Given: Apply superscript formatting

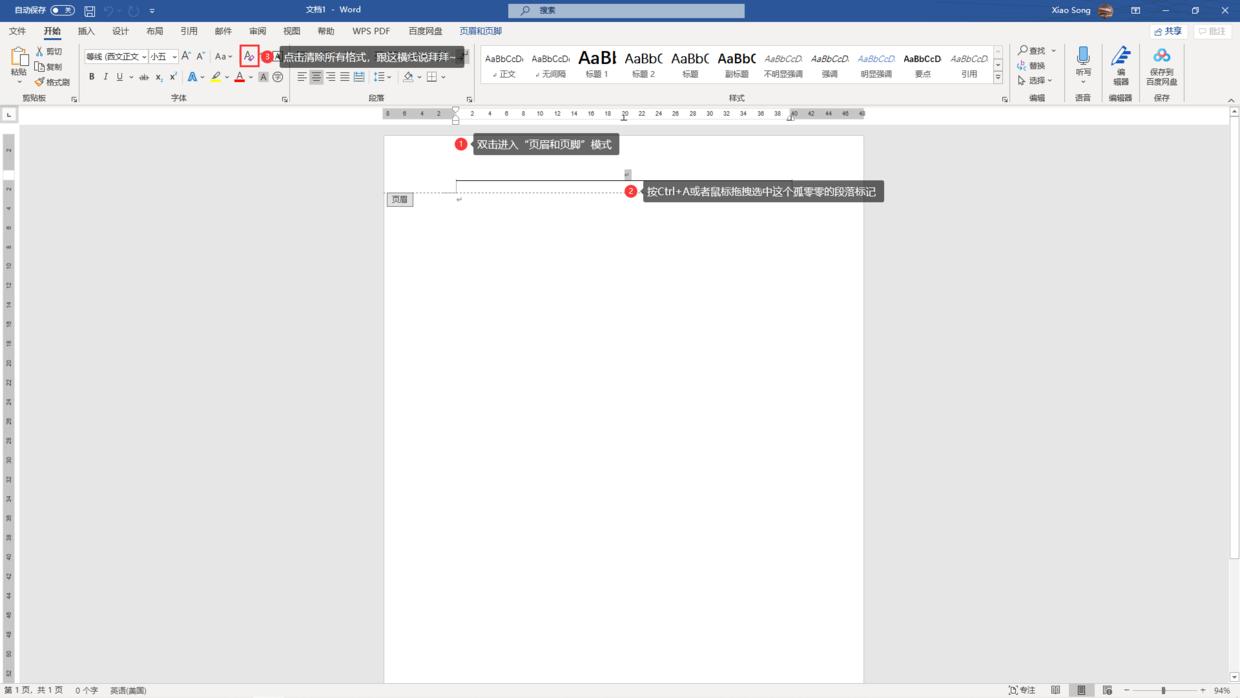Looking at the screenshot, I should (x=173, y=77).
